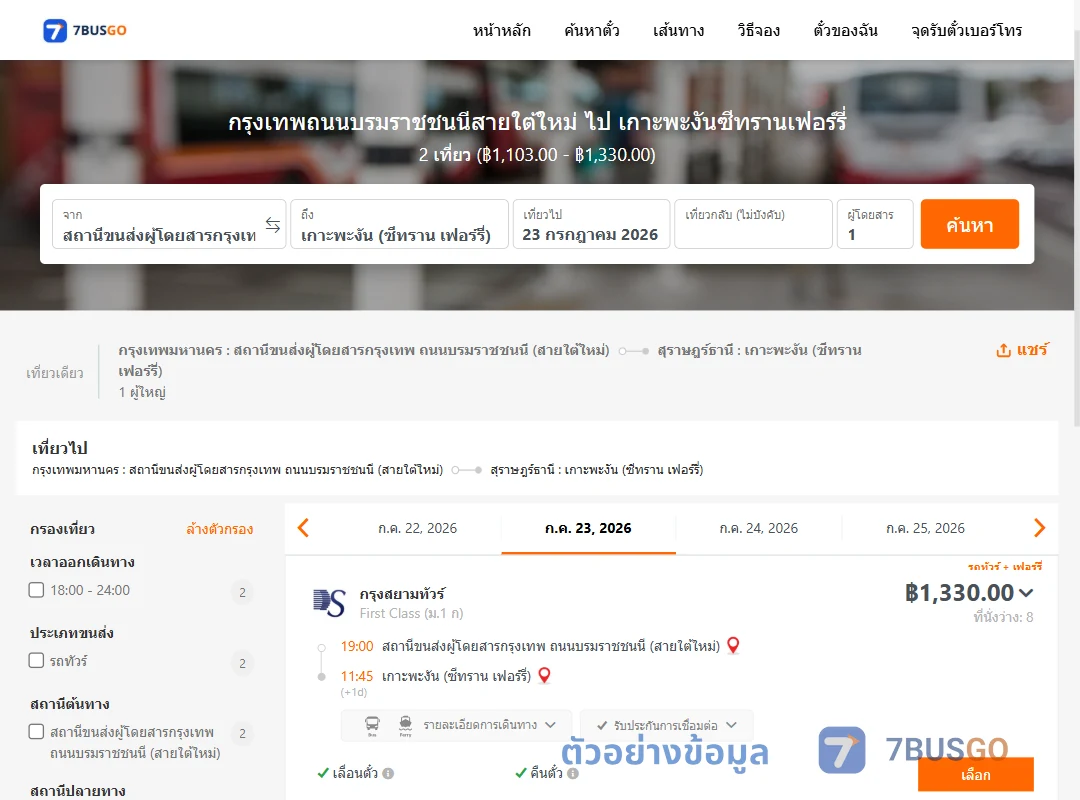1080x800 pixels.
Task: Go to previous dates with left arrow
Action: (x=303, y=528)
